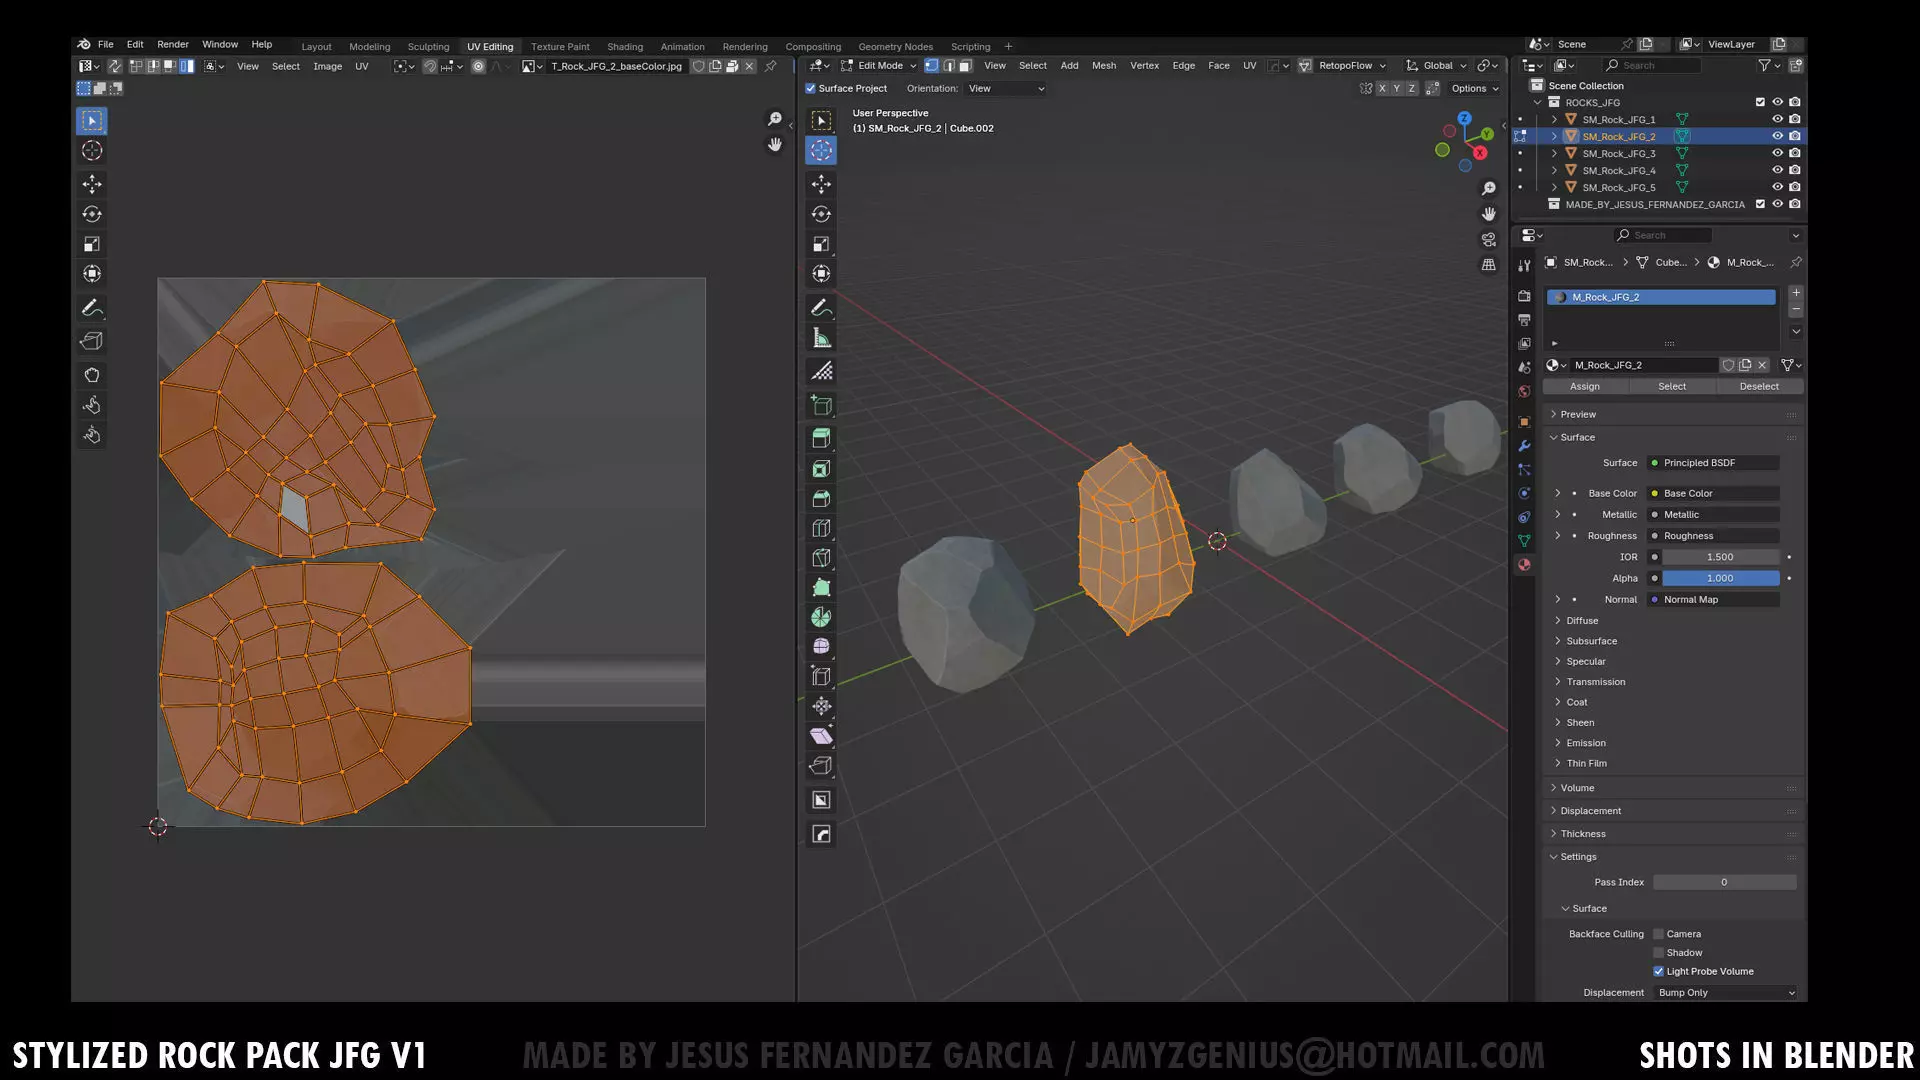Select the Annotate tool in UV editor
Viewport: 1920px width, 1080px height.
(x=92, y=308)
